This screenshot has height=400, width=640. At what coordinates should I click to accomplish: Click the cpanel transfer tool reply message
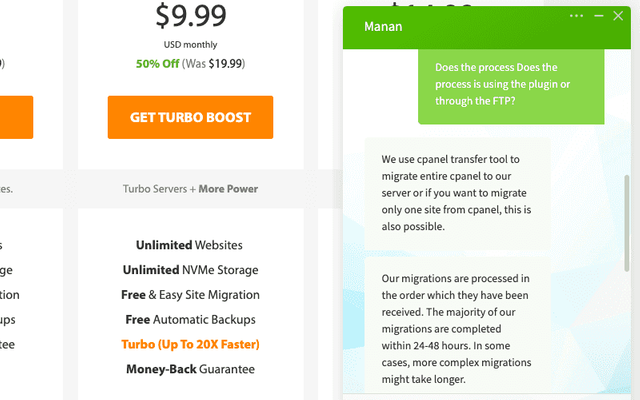pyautogui.click(x=457, y=193)
